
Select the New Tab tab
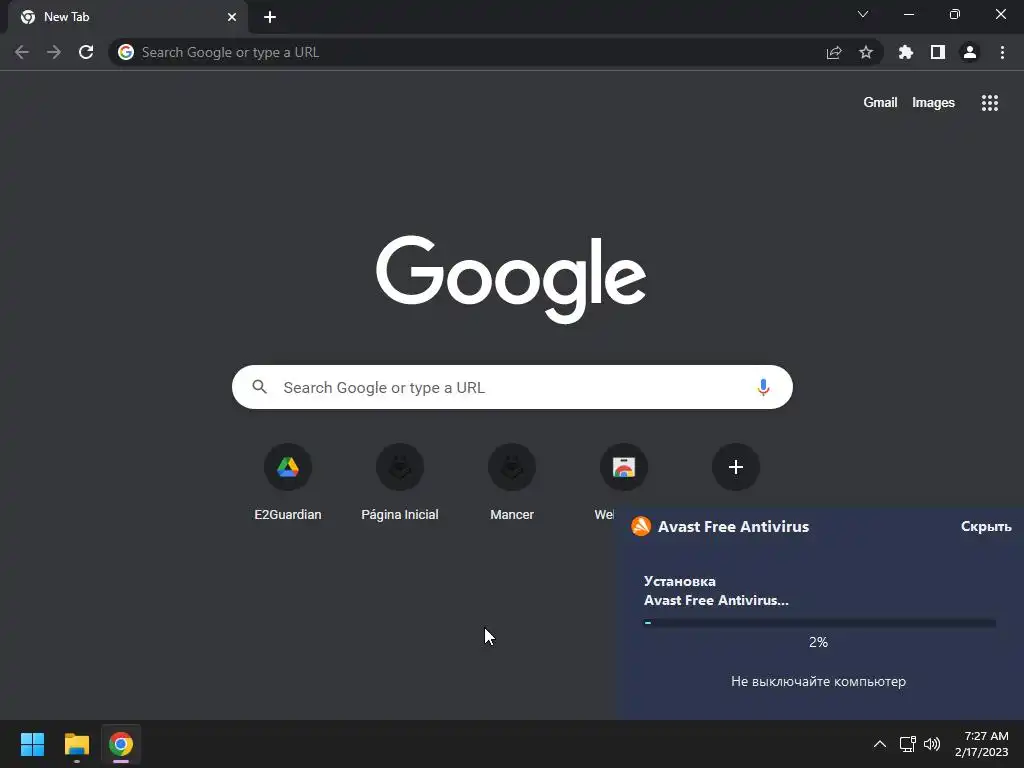click(x=127, y=17)
